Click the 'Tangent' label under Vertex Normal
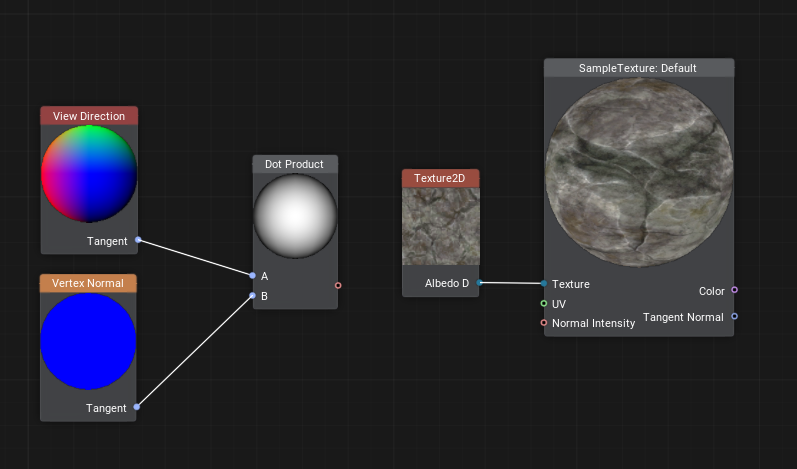The width and height of the screenshot is (797, 469). (106, 409)
